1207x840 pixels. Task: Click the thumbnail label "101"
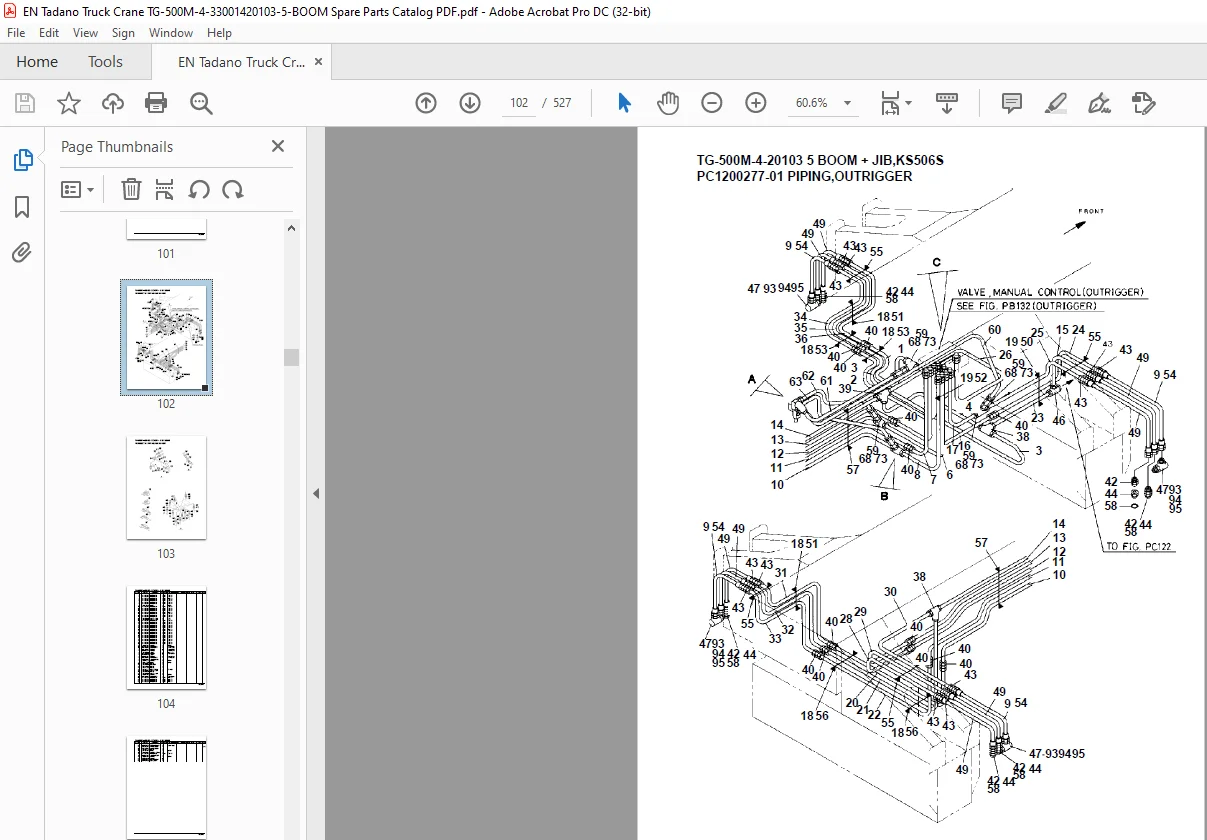[166, 254]
